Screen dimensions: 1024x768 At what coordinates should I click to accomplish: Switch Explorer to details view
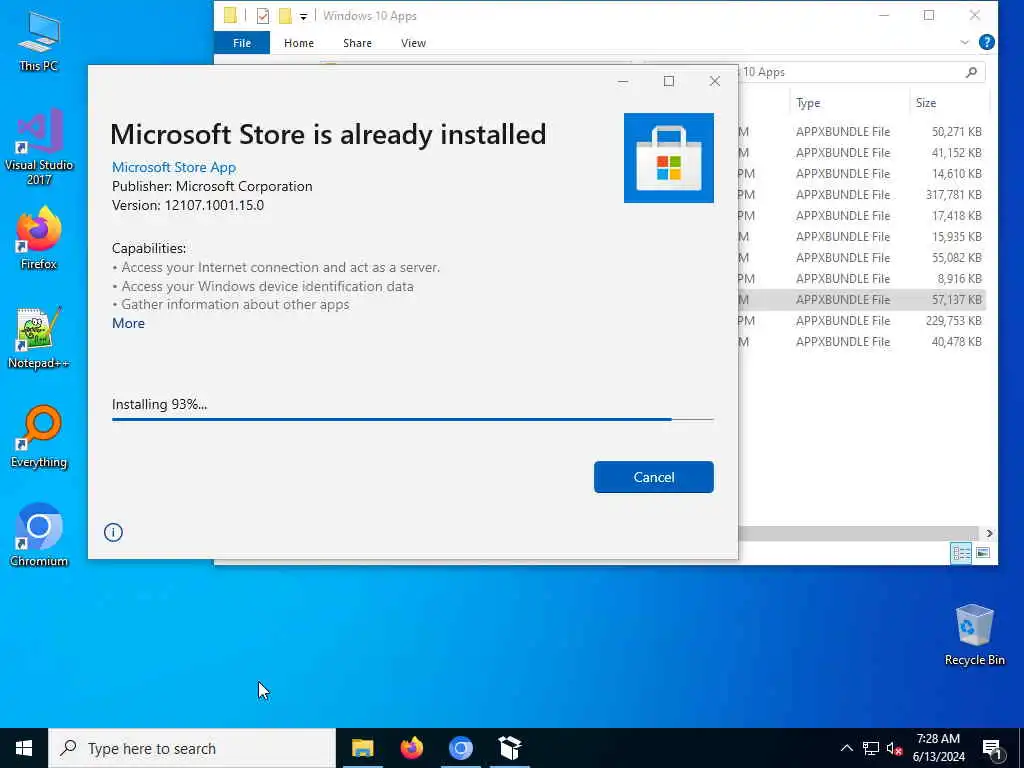point(961,553)
